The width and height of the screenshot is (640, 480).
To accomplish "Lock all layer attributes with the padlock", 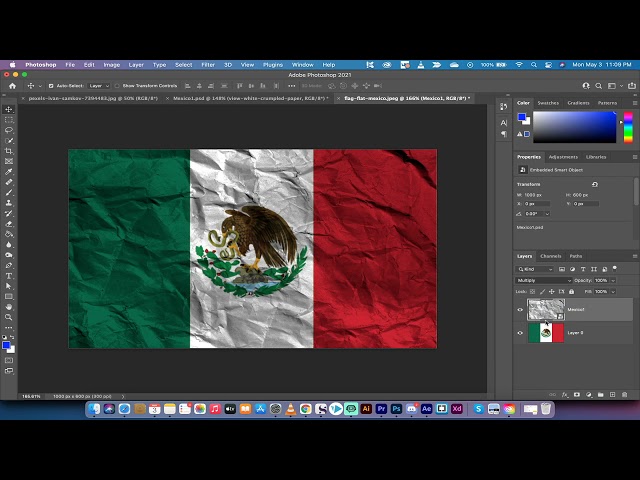I will 571,291.
